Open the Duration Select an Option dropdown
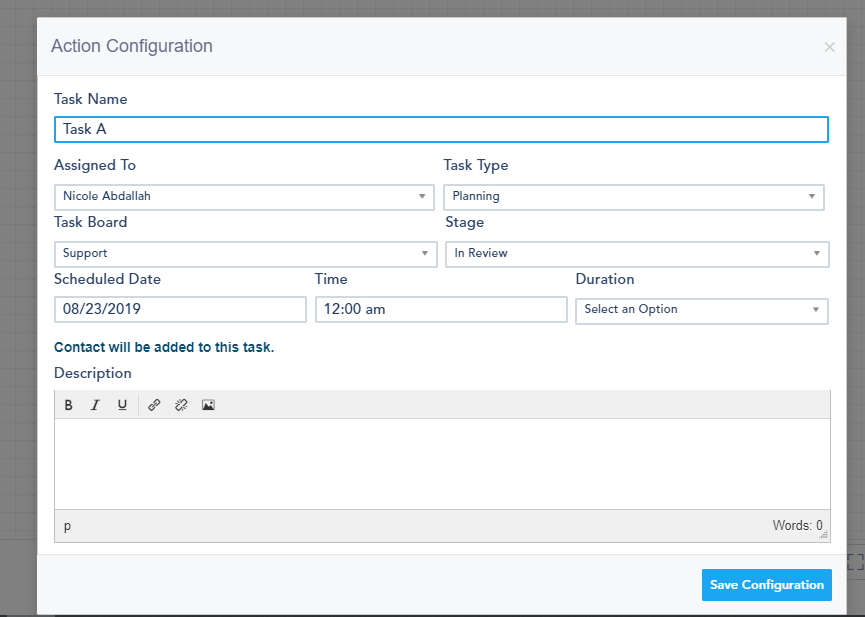Viewport: 865px width, 617px height. coord(701,311)
